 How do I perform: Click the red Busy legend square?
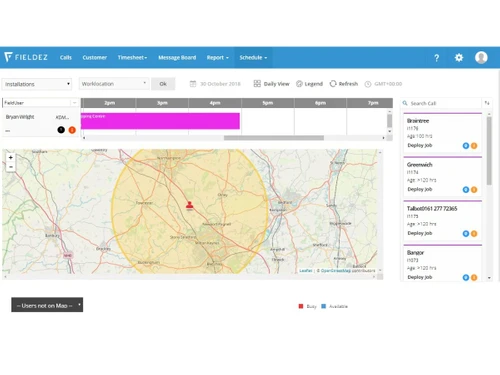click(x=301, y=306)
